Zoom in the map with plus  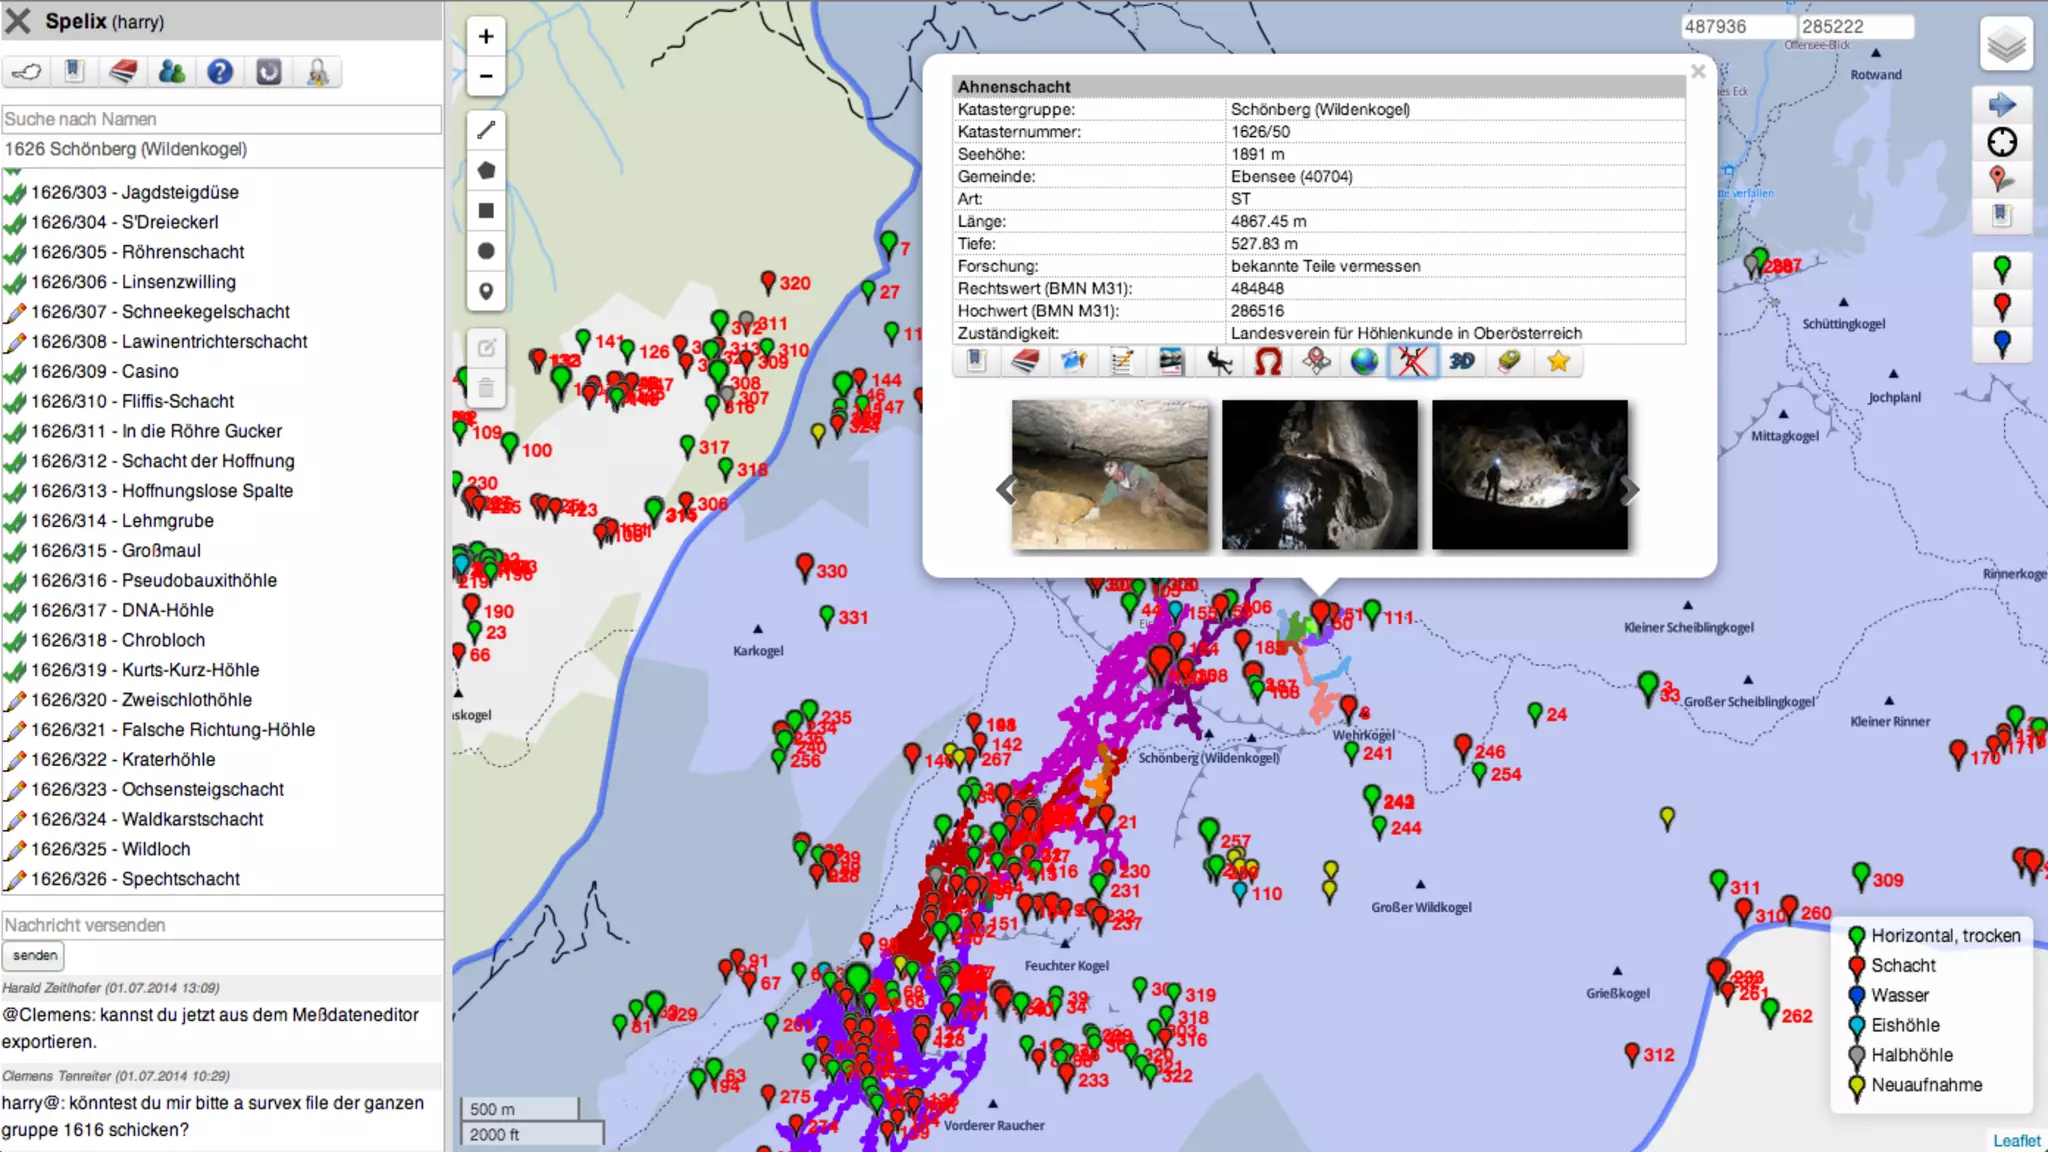(x=486, y=36)
